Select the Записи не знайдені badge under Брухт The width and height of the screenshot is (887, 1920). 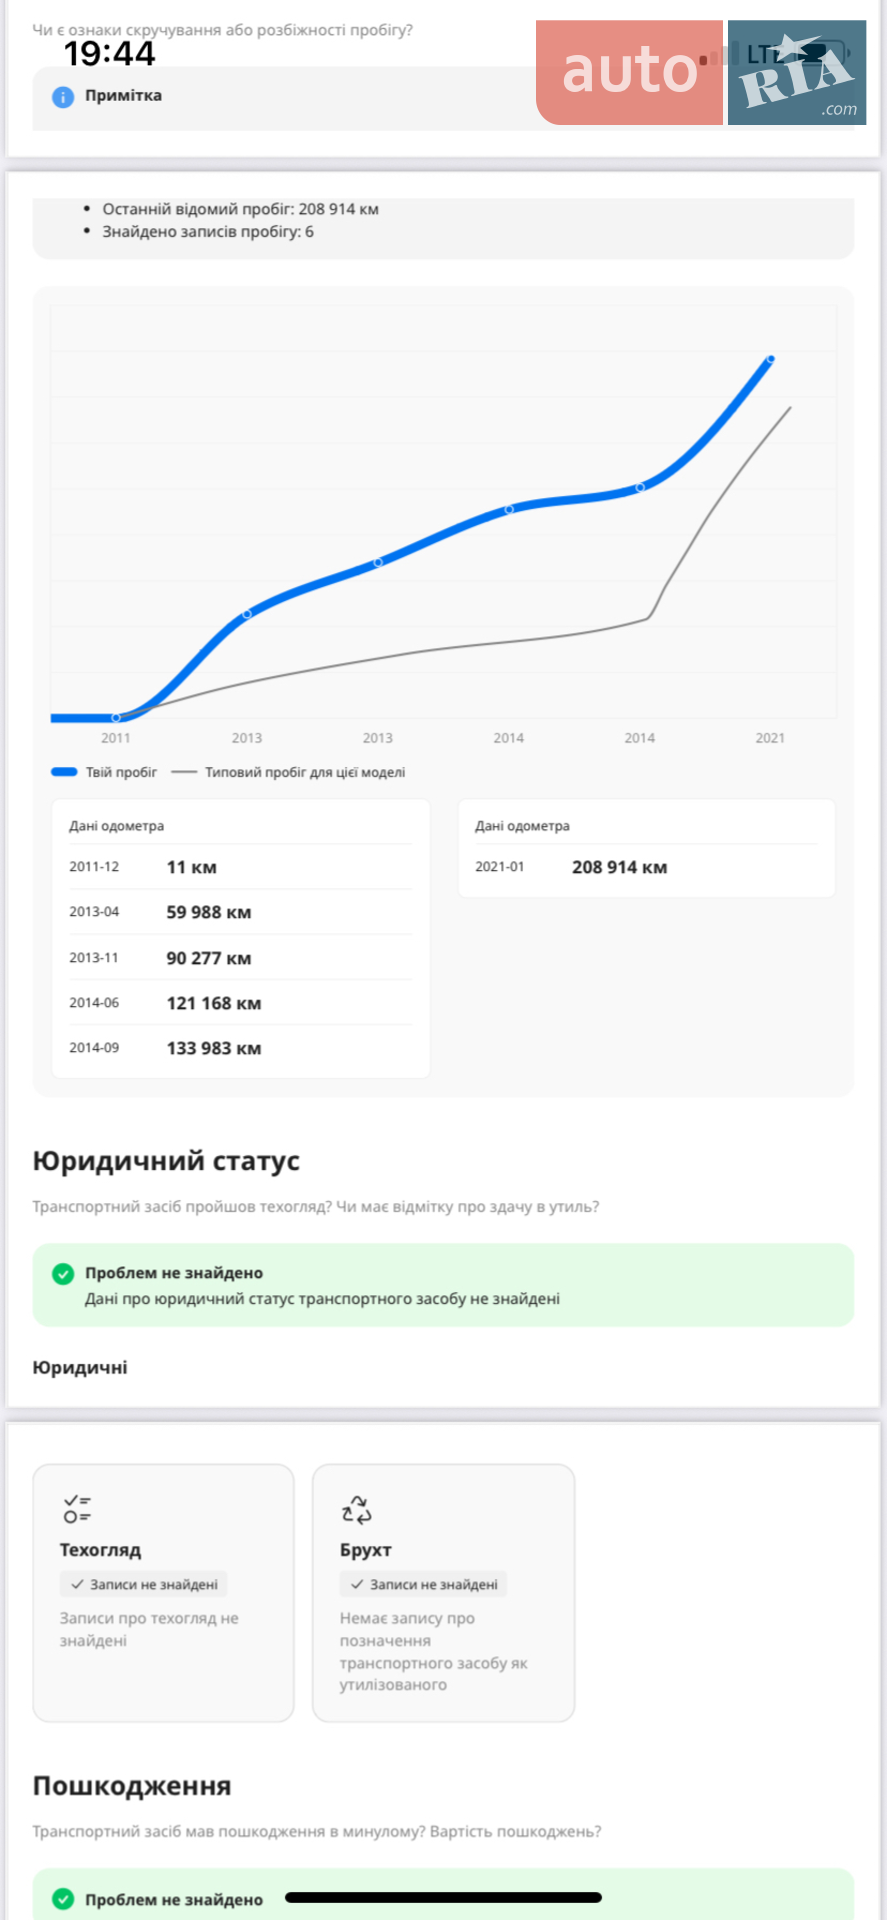424,1584
